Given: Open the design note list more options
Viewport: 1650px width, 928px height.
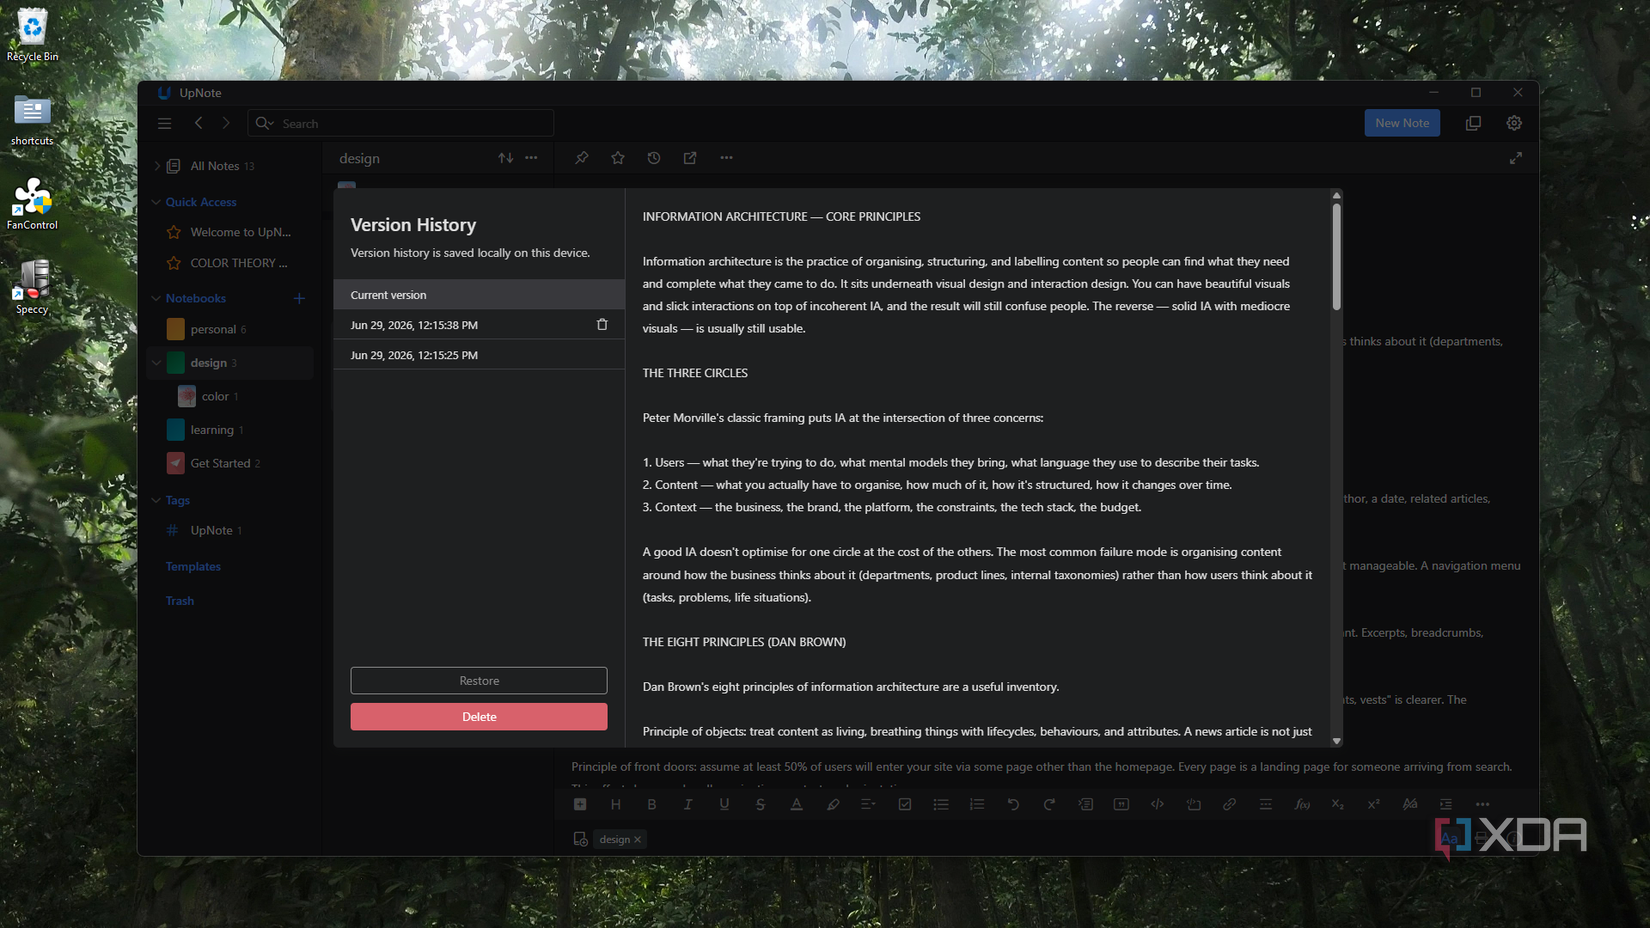Looking at the screenshot, I should point(532,158).
